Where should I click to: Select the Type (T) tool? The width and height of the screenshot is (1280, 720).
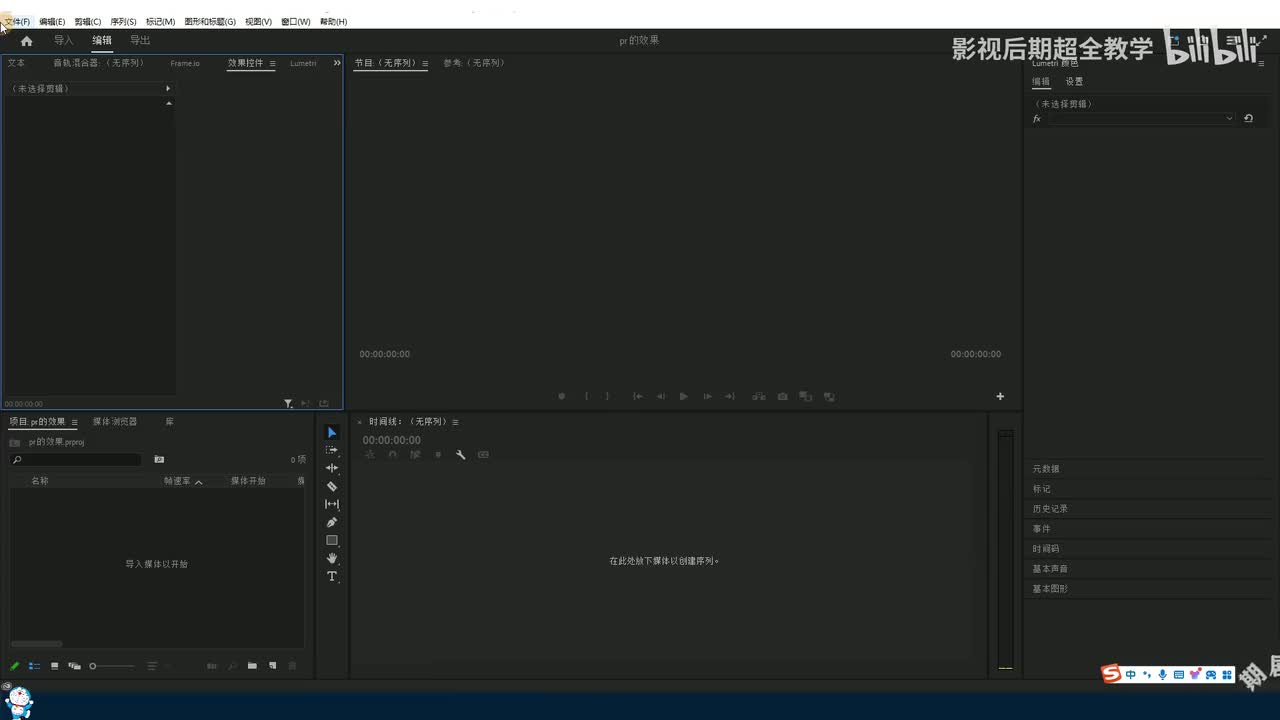332,576
